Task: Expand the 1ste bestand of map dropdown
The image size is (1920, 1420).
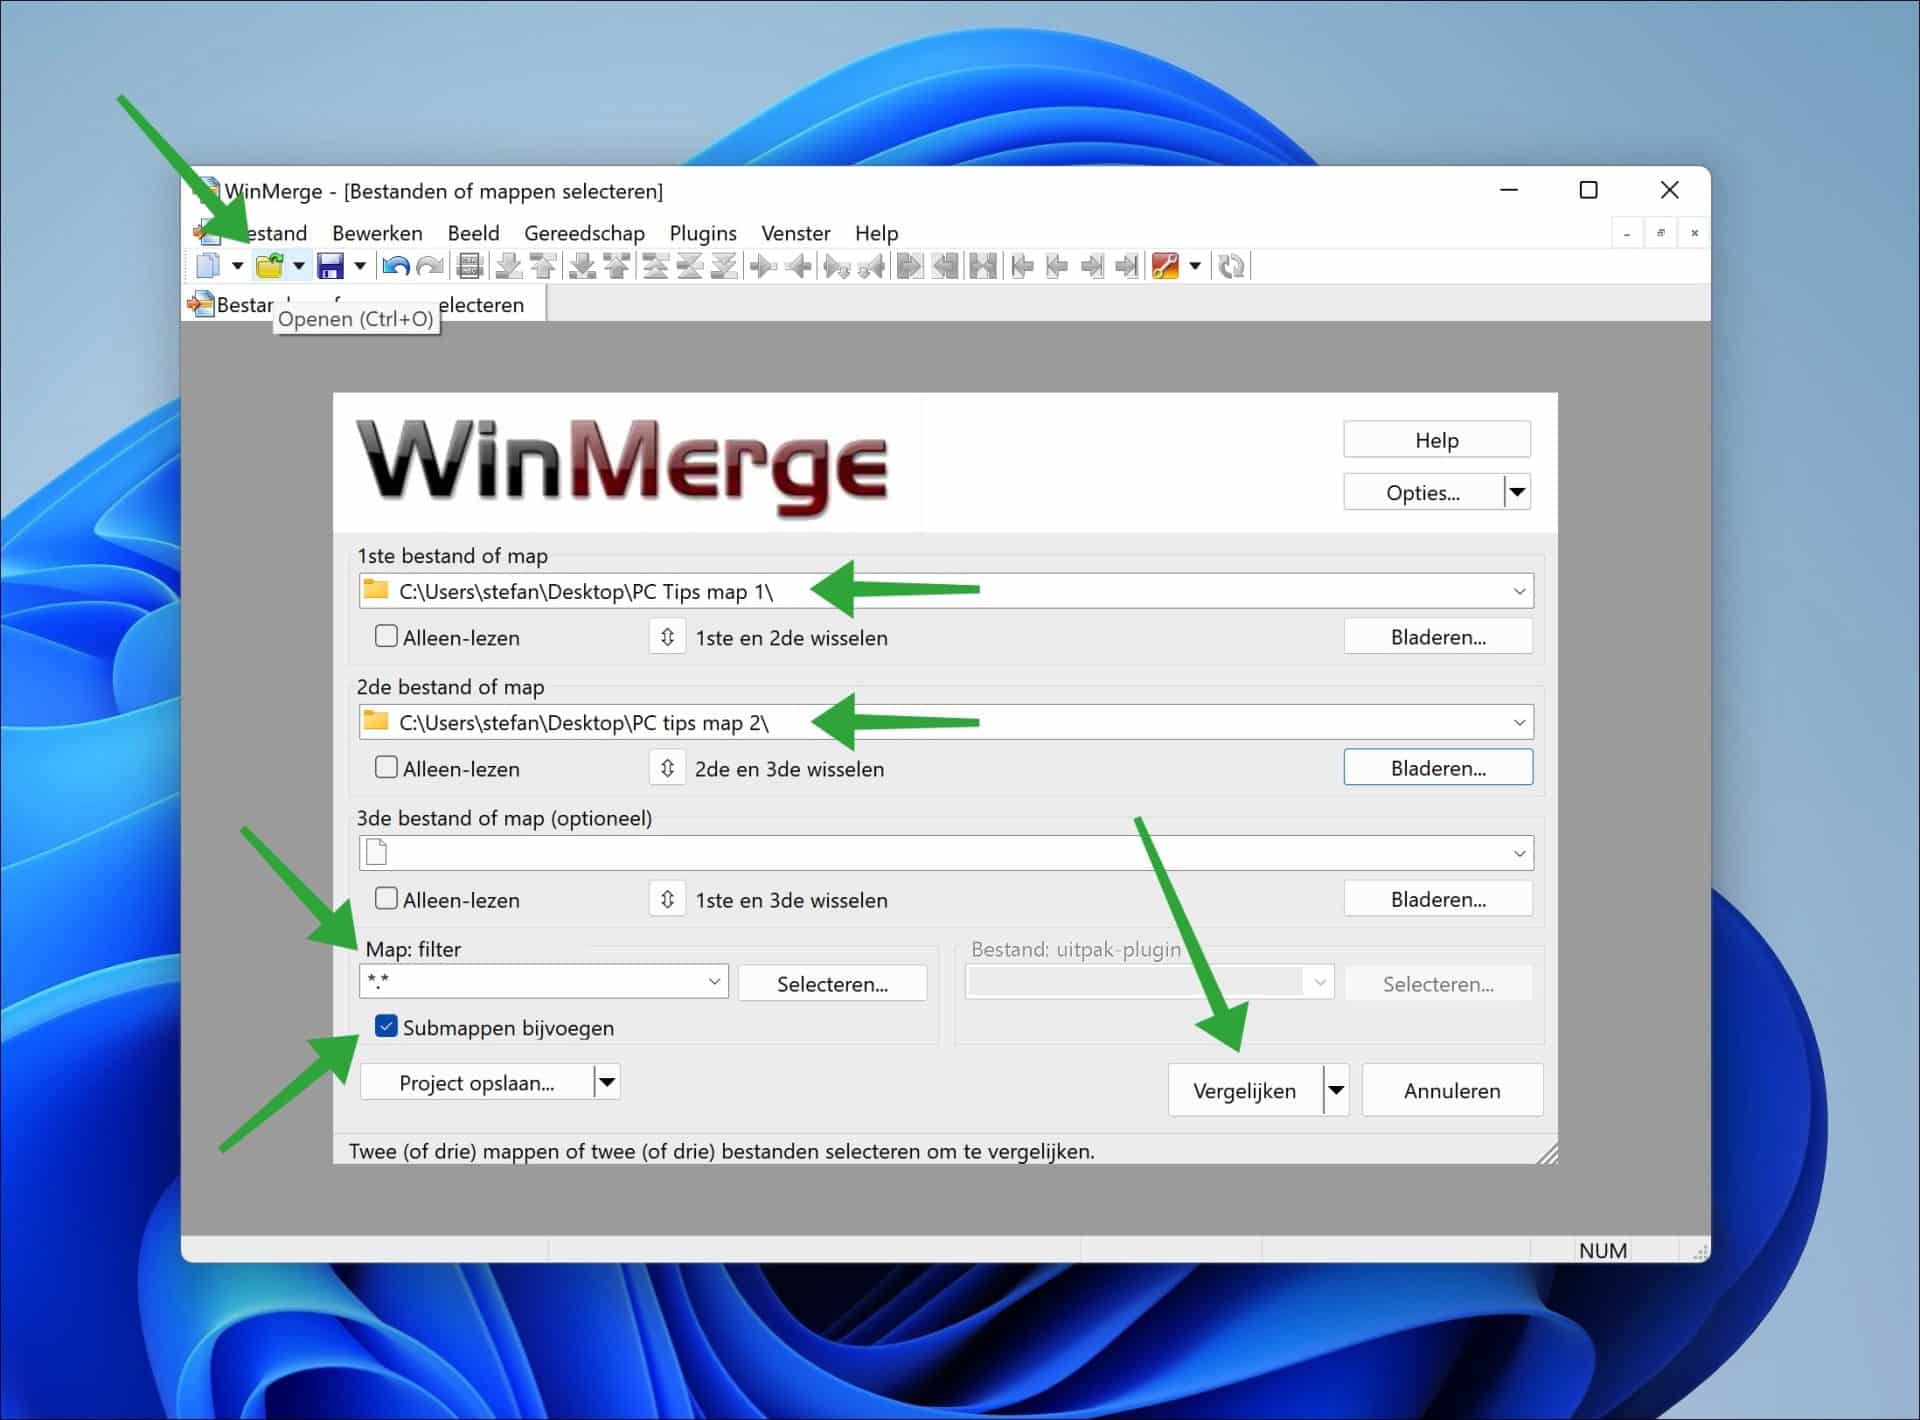Action: tap(1518, 590)
